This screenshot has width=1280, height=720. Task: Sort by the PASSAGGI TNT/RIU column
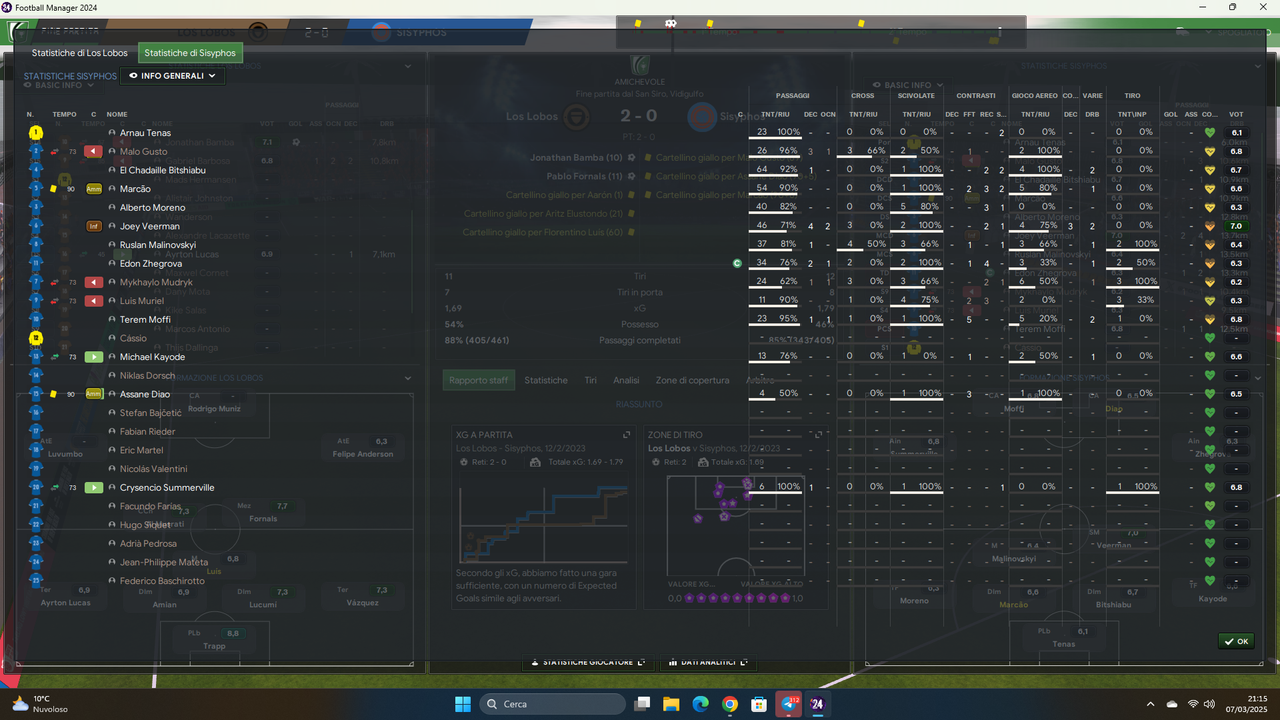pyautogui.click(x=776, y=114)
